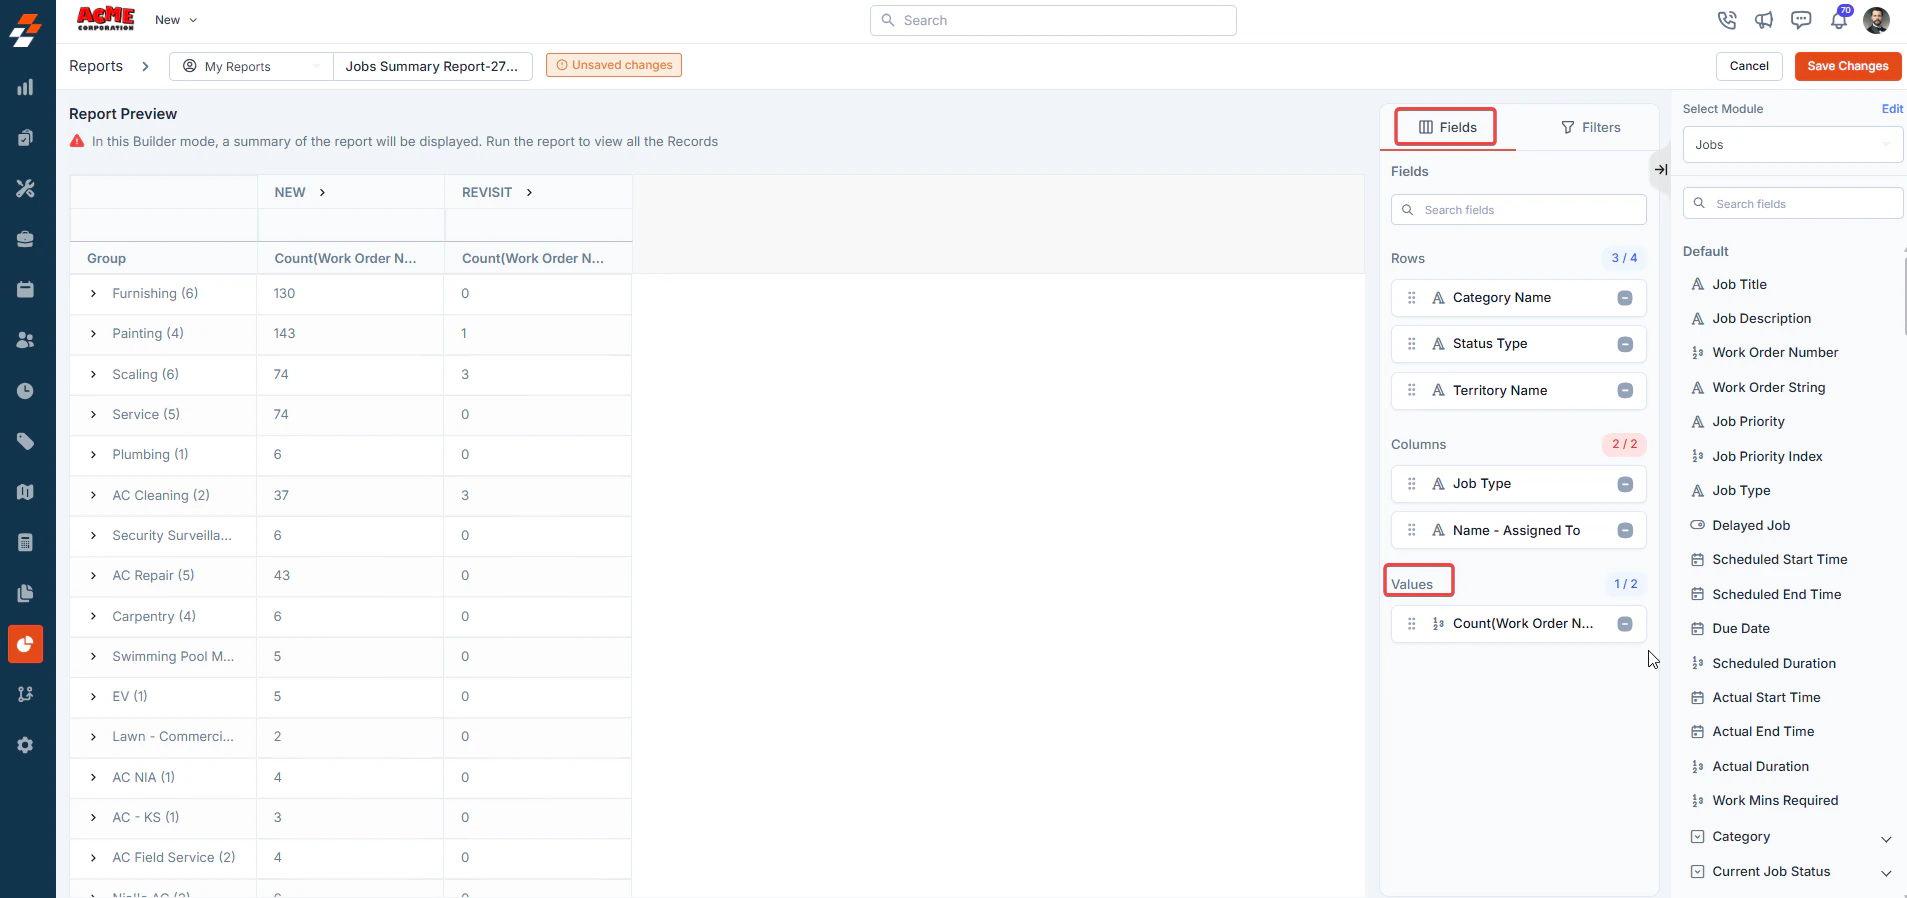Screen dimensions: 1907x898
Task: Select the Delayed Job field
Action: (1750, 526)
